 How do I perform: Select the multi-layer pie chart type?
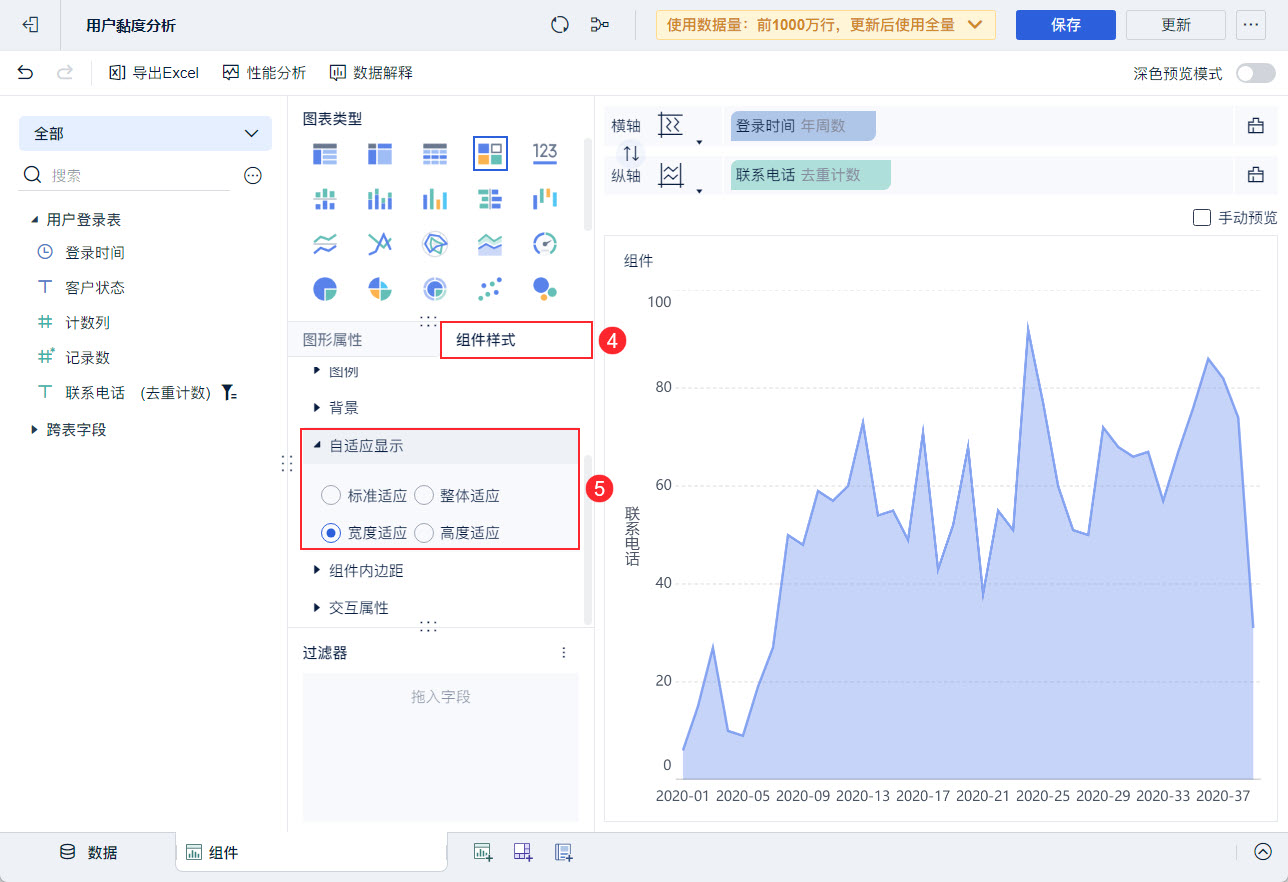(x=434, y=289)
